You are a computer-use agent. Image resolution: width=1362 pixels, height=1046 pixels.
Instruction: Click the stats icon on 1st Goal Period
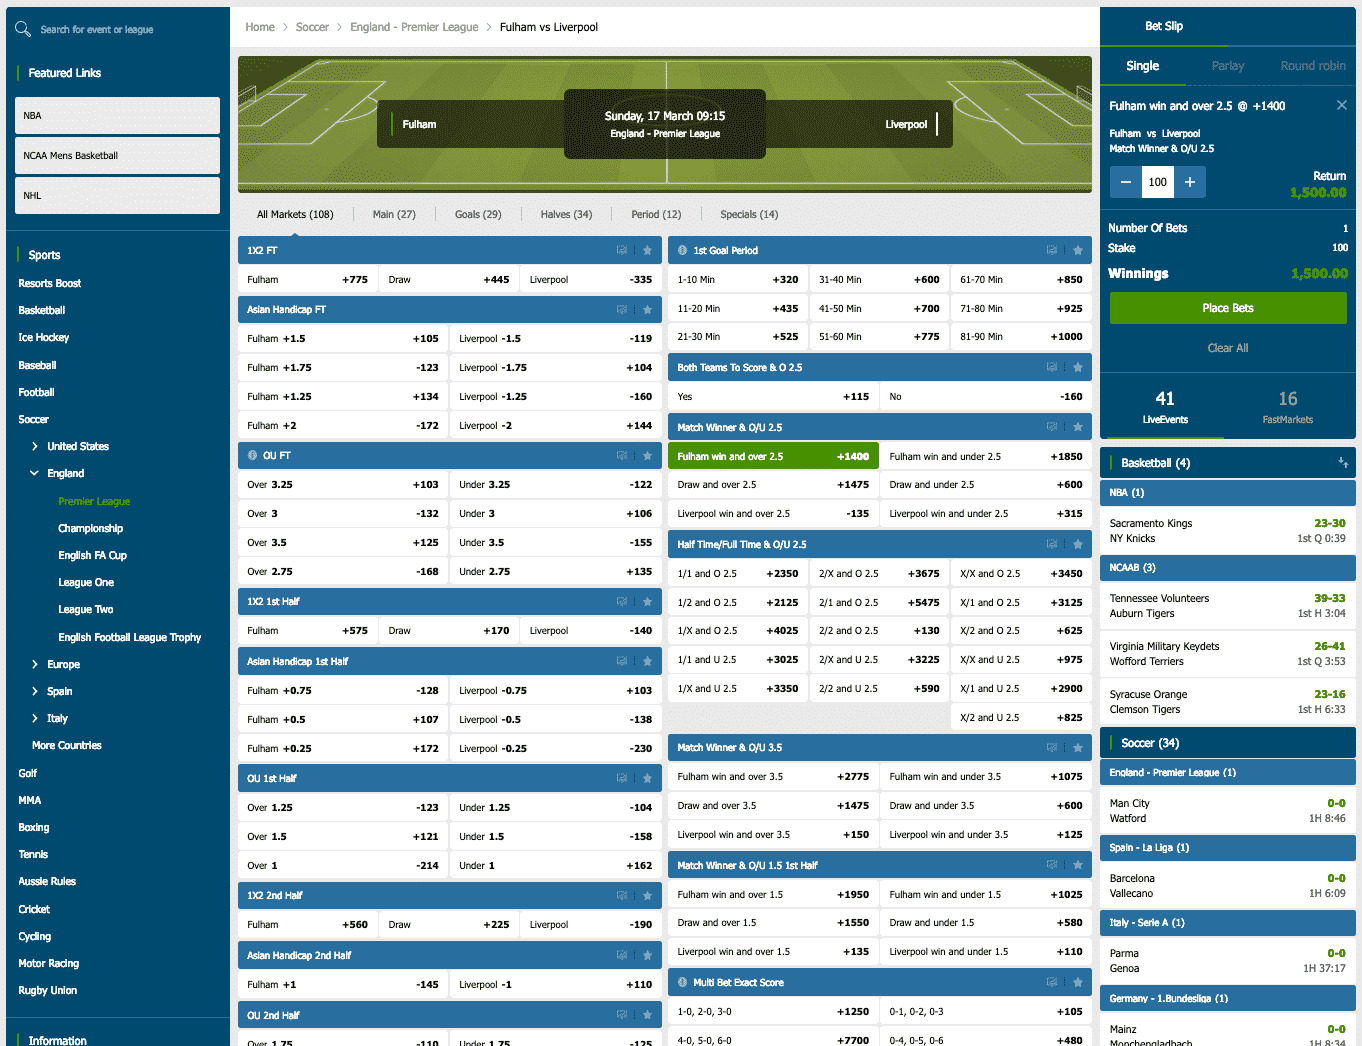pyautogui.click(x=1052, y=251)
